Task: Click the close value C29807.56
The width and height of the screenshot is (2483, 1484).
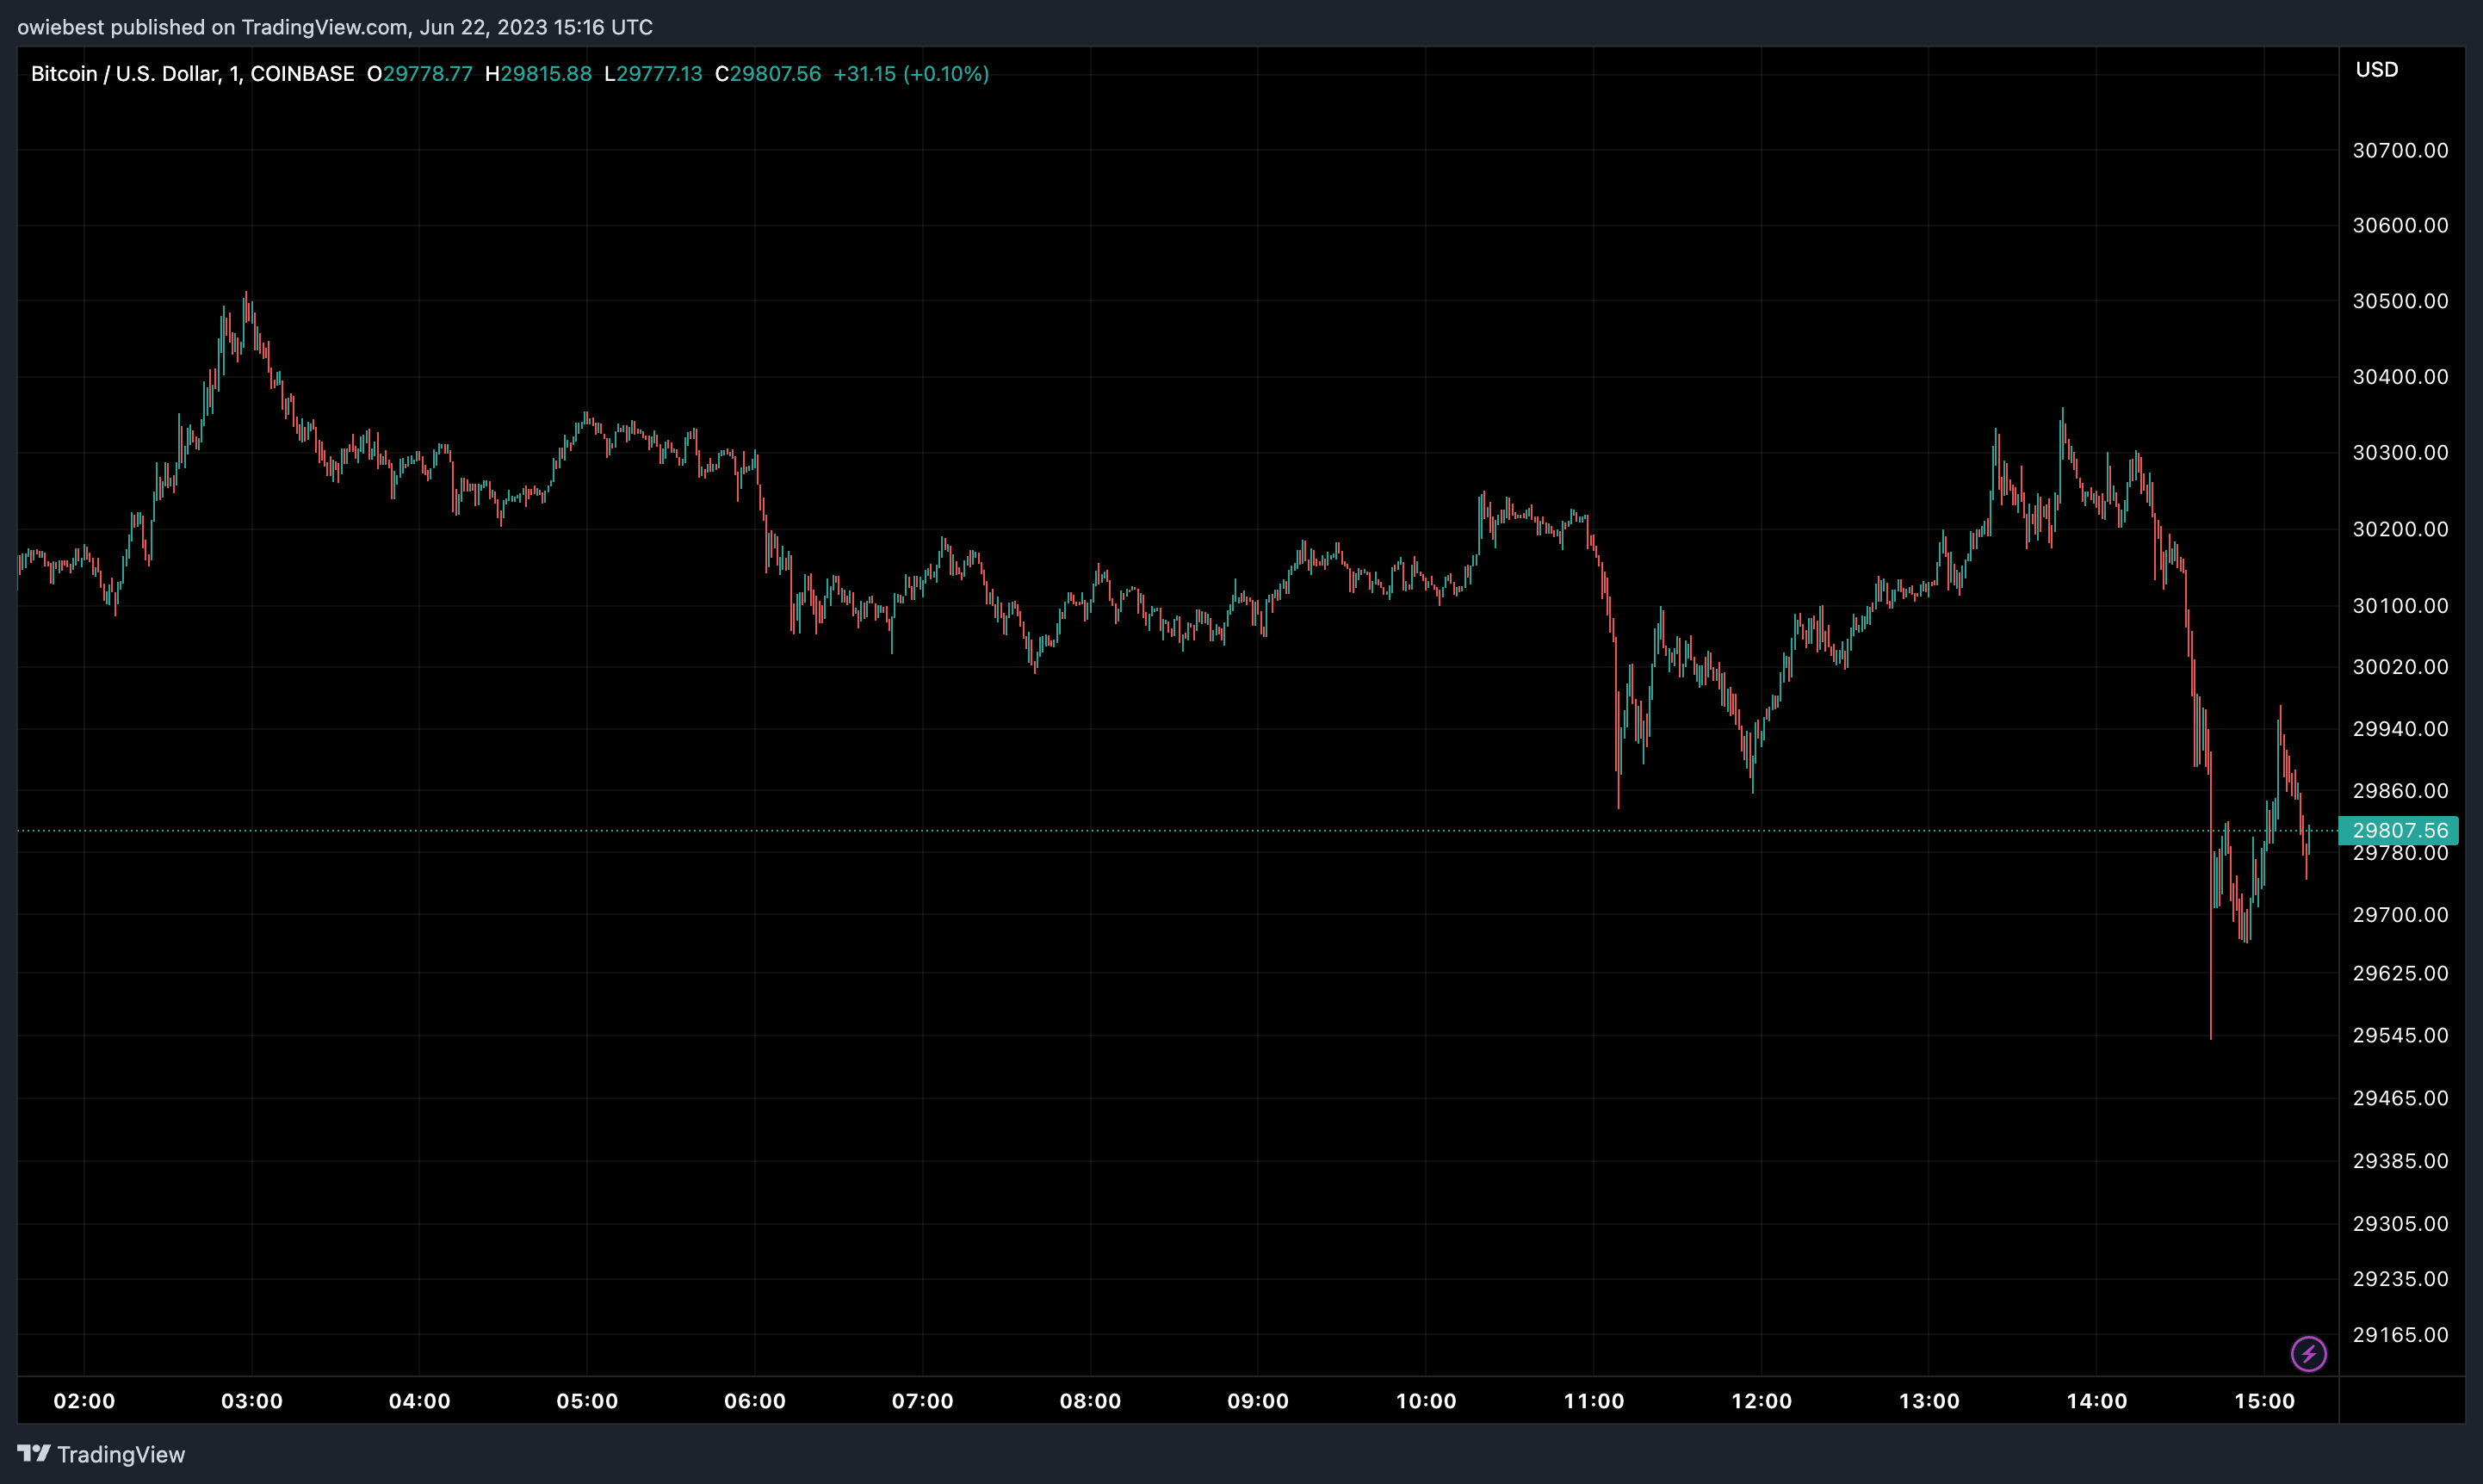Action: 767,74
